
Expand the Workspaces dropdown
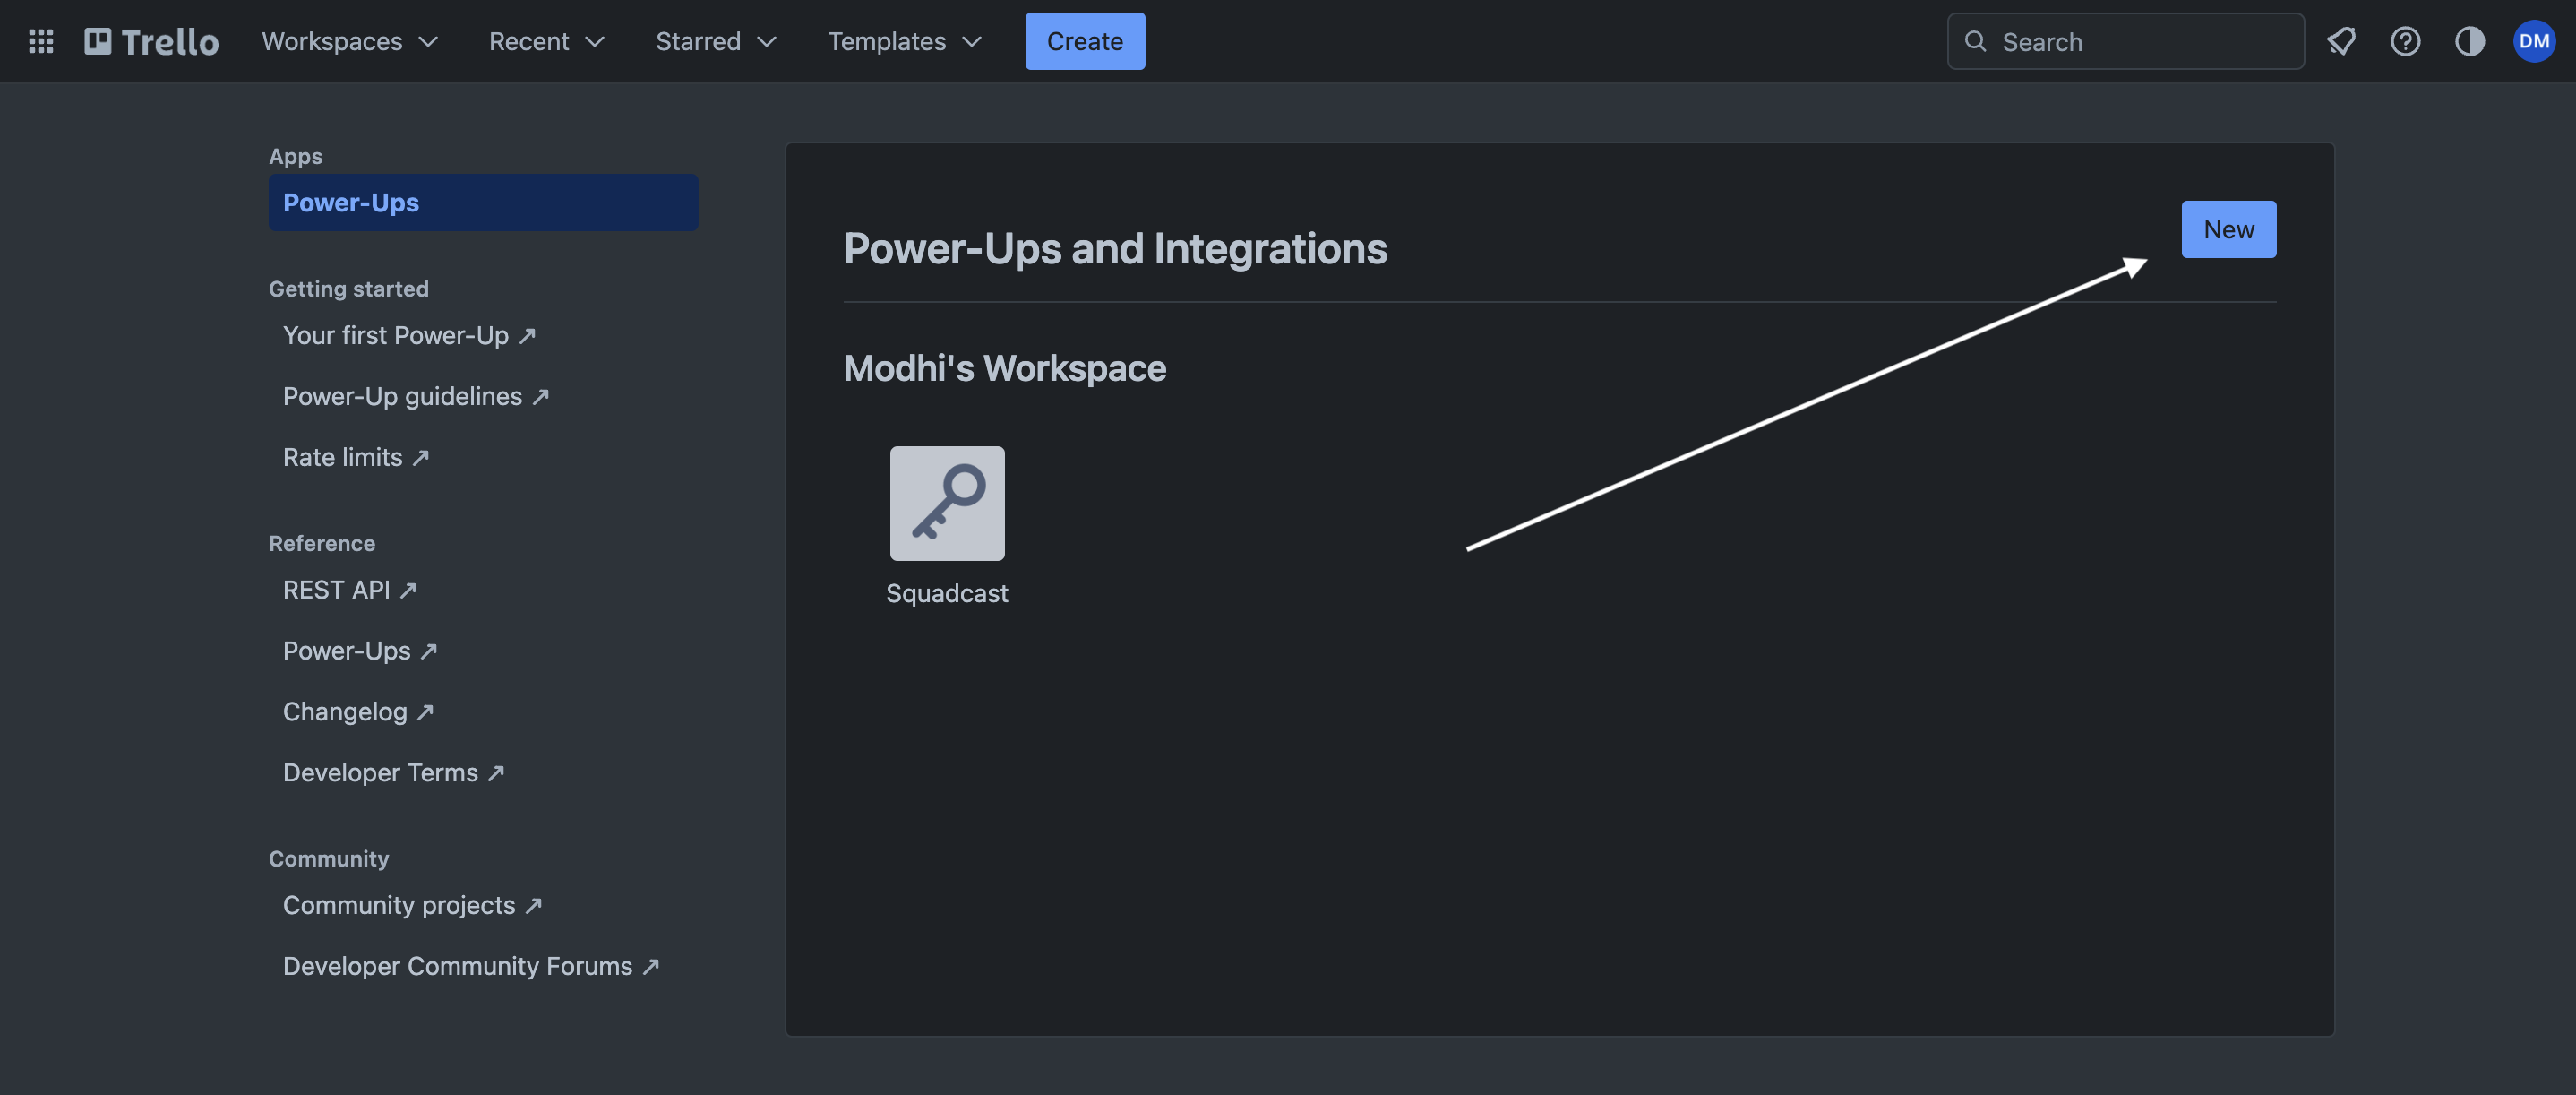tap(349, 41)
